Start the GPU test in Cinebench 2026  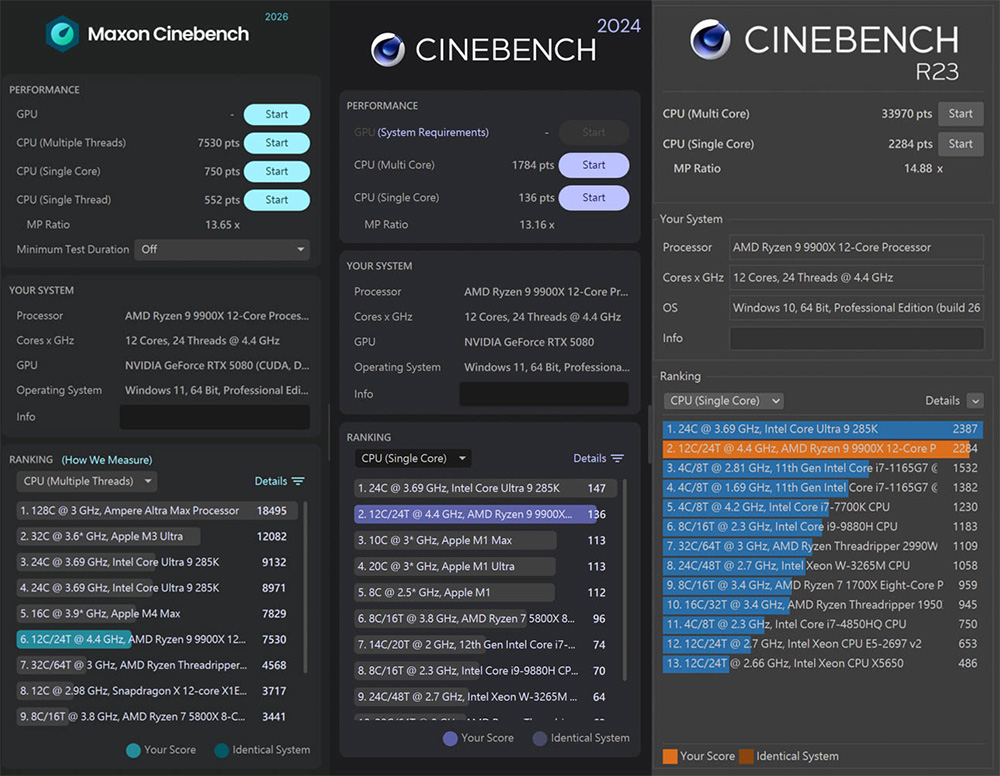277,115
